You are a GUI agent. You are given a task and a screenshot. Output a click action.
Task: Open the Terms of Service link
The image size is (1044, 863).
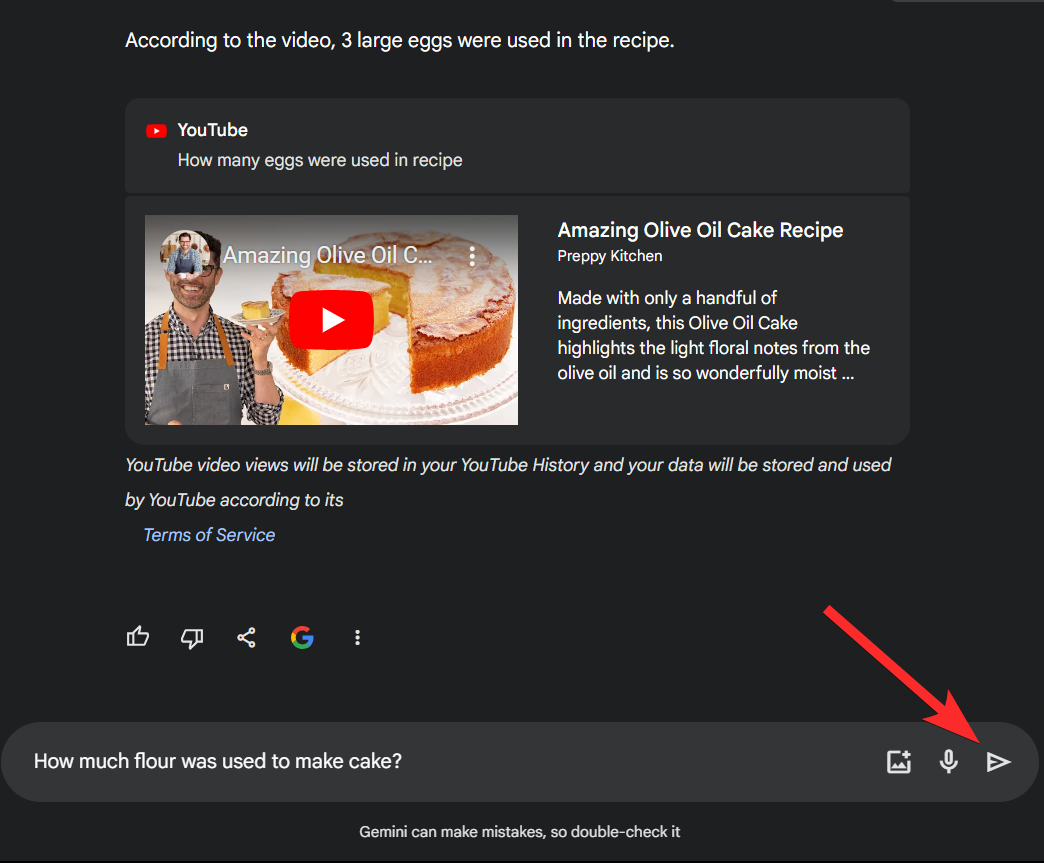209,535
